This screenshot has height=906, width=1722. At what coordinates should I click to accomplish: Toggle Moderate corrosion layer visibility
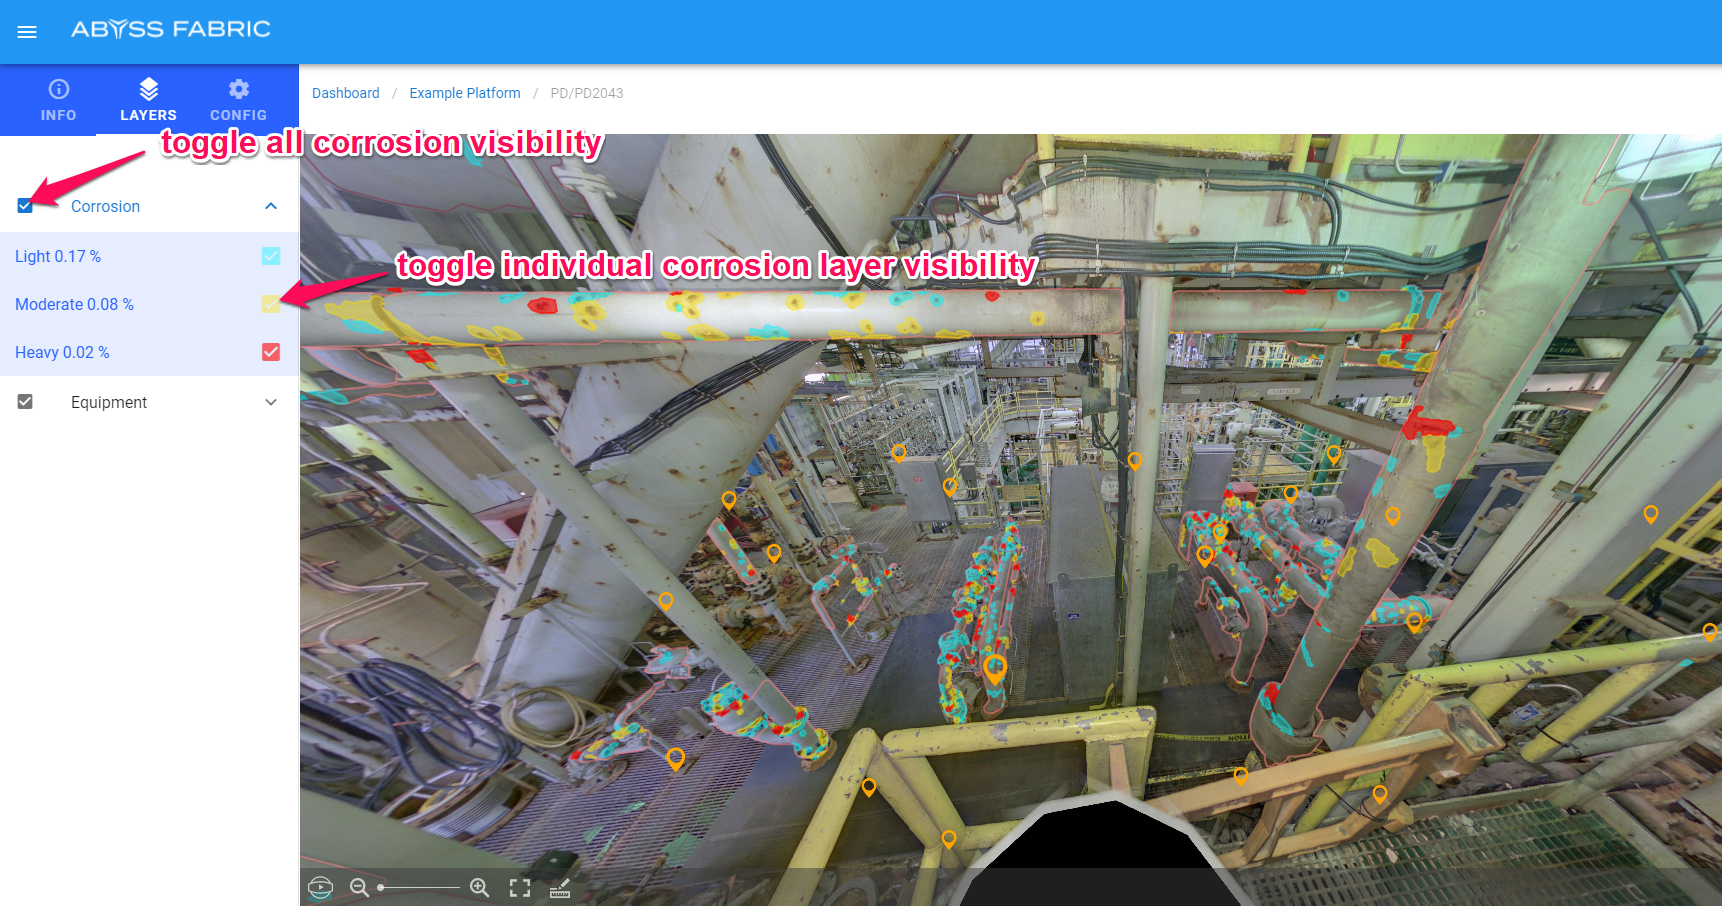(x=271, y=304)
